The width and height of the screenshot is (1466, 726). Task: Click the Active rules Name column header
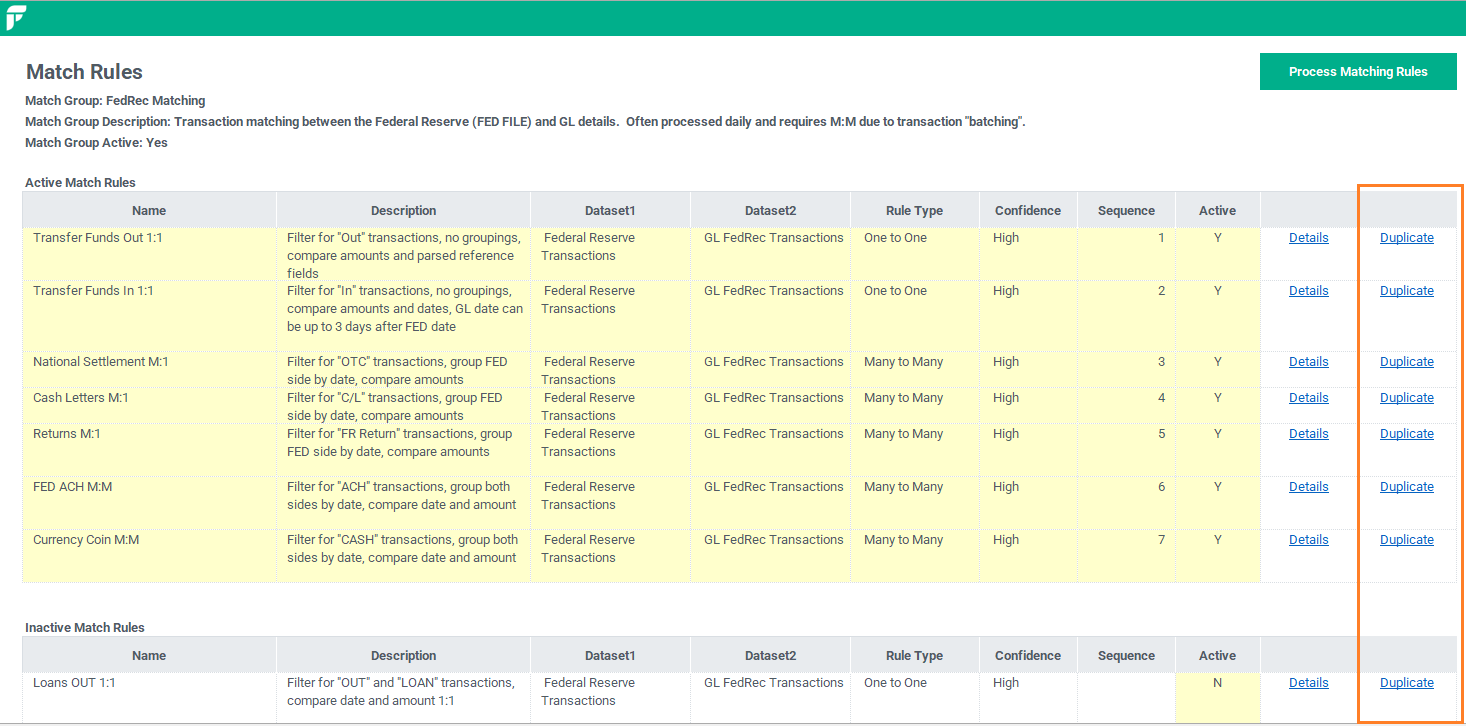tap(149, 210)
